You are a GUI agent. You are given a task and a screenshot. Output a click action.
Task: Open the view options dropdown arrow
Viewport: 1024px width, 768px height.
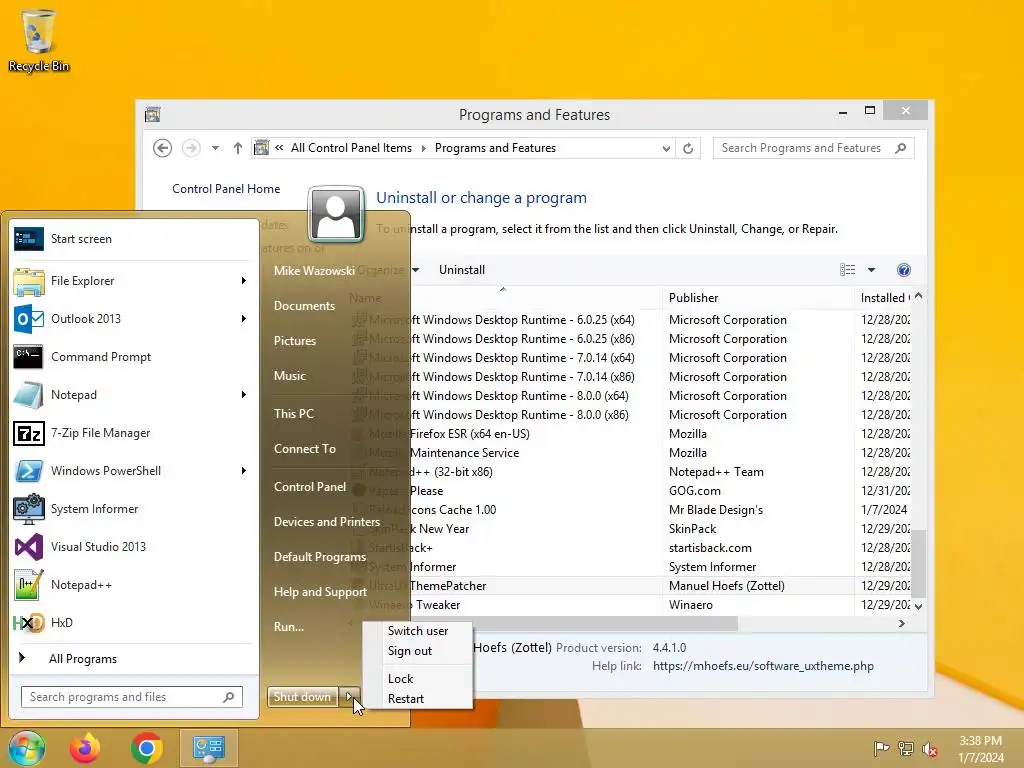pos(871,270)
